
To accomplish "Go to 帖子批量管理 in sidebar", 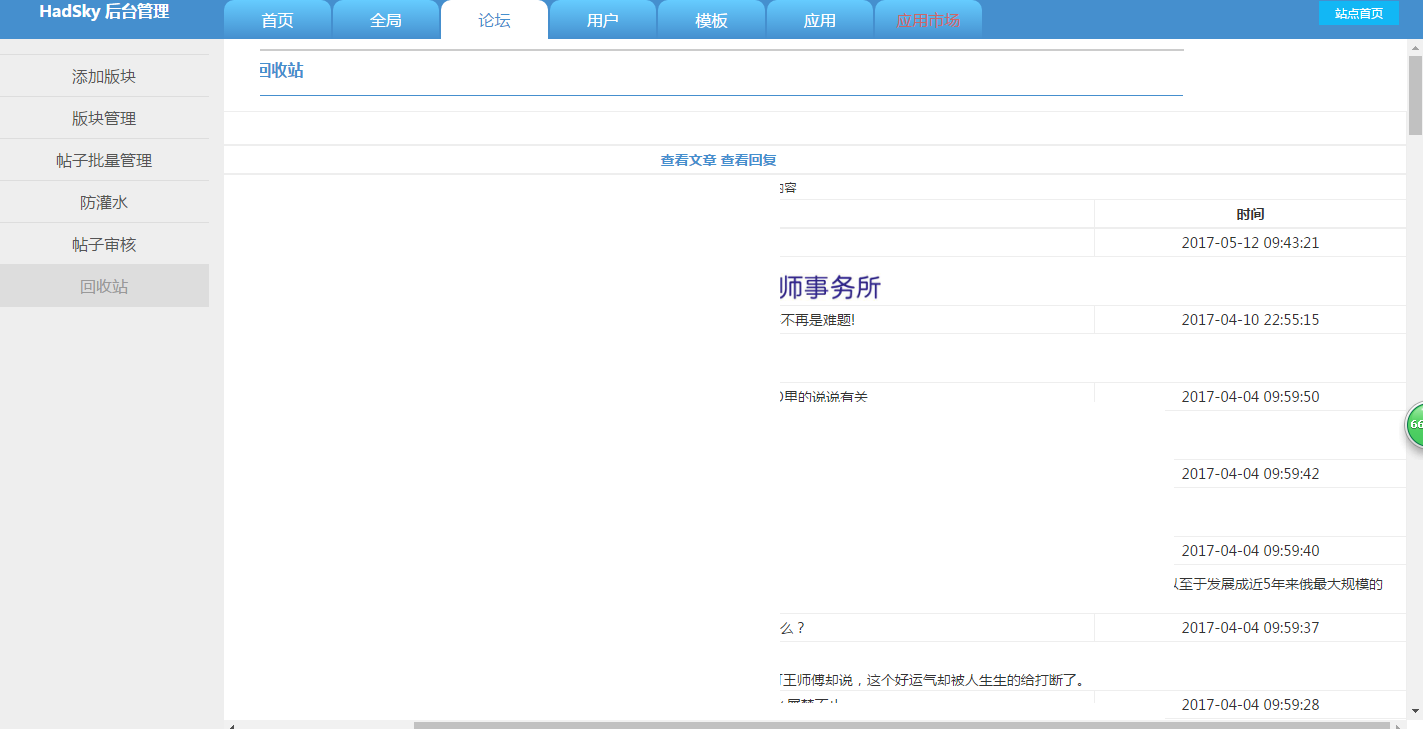I will 104,160.
